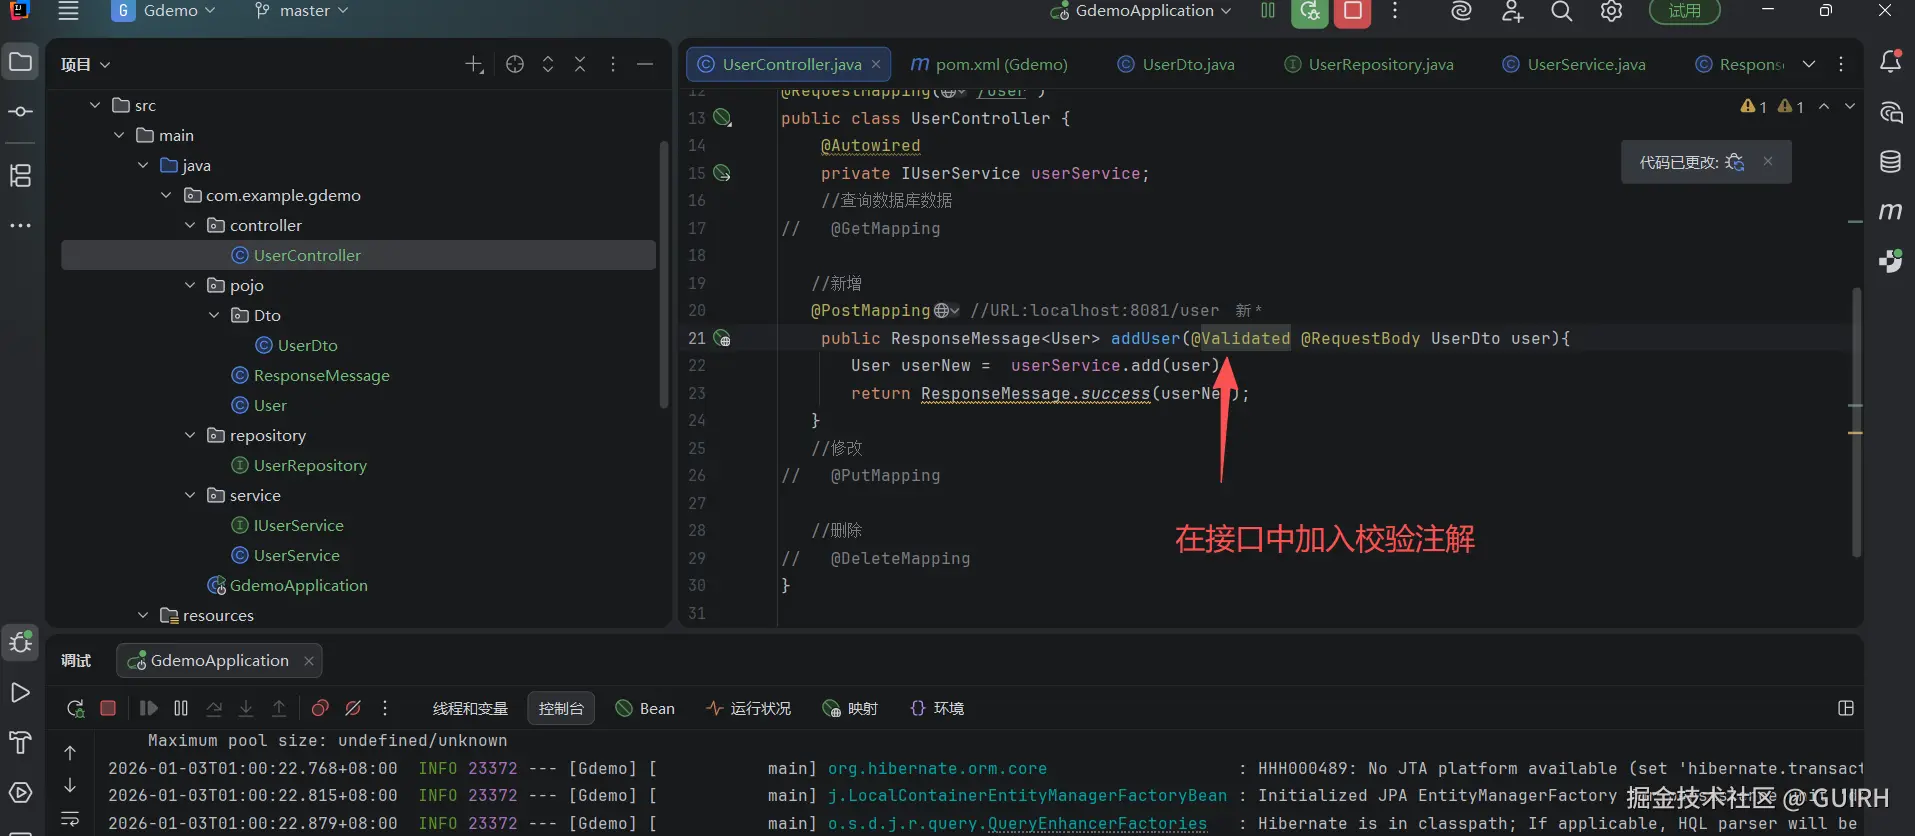Viewport: 1915px width, 836px height.
Task: Open the 环境 tab
Action: coord(937,708)
